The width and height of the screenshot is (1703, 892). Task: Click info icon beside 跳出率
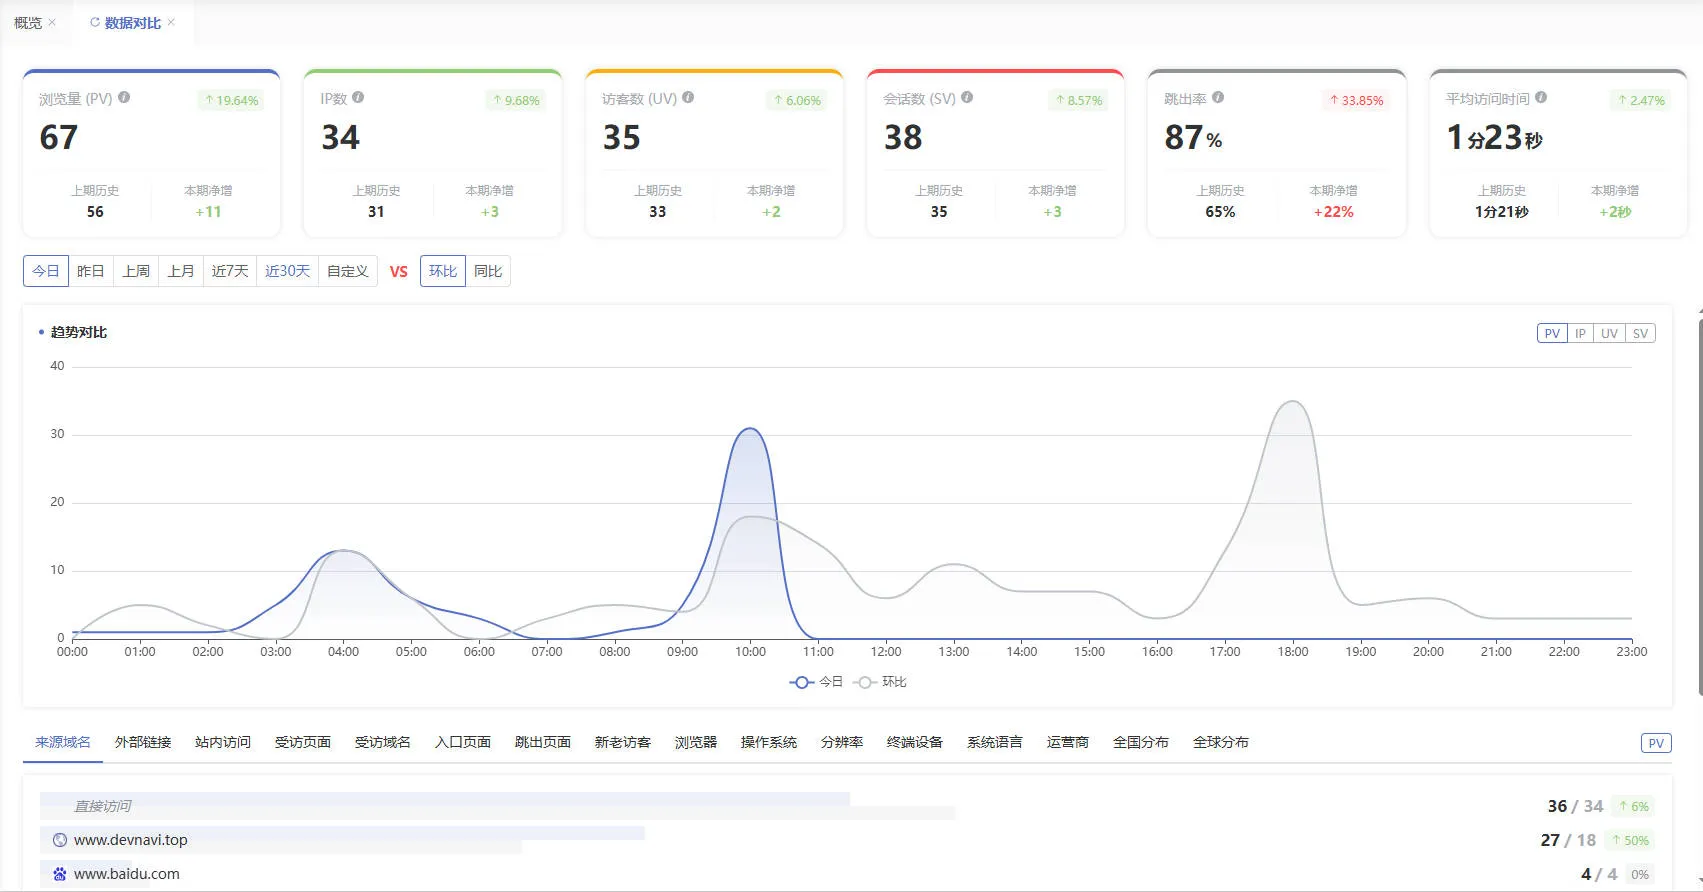(x=1218, y=97)
